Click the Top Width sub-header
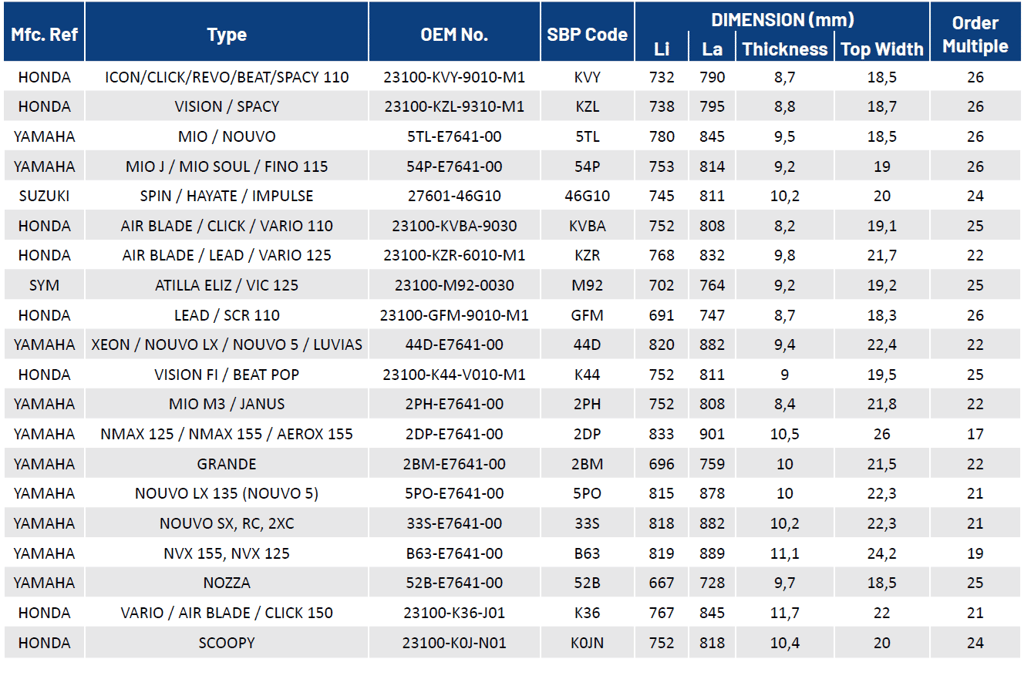1024x679 pixels. 882,49
